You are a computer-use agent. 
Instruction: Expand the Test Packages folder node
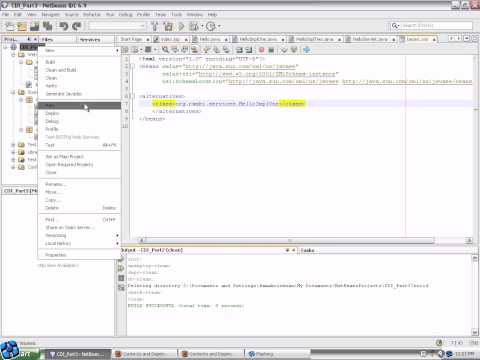(13, 145)
